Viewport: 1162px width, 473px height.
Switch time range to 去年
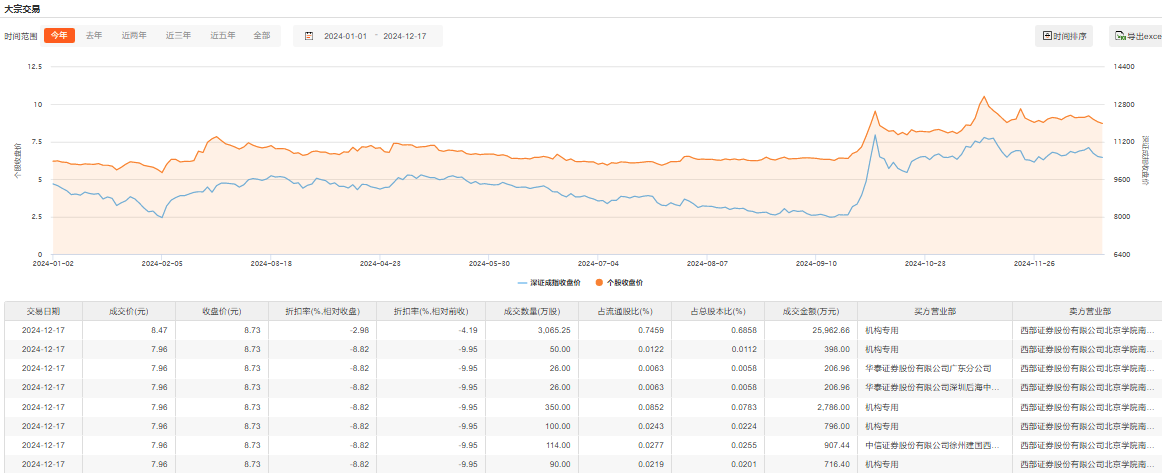[x=94, y=35]
